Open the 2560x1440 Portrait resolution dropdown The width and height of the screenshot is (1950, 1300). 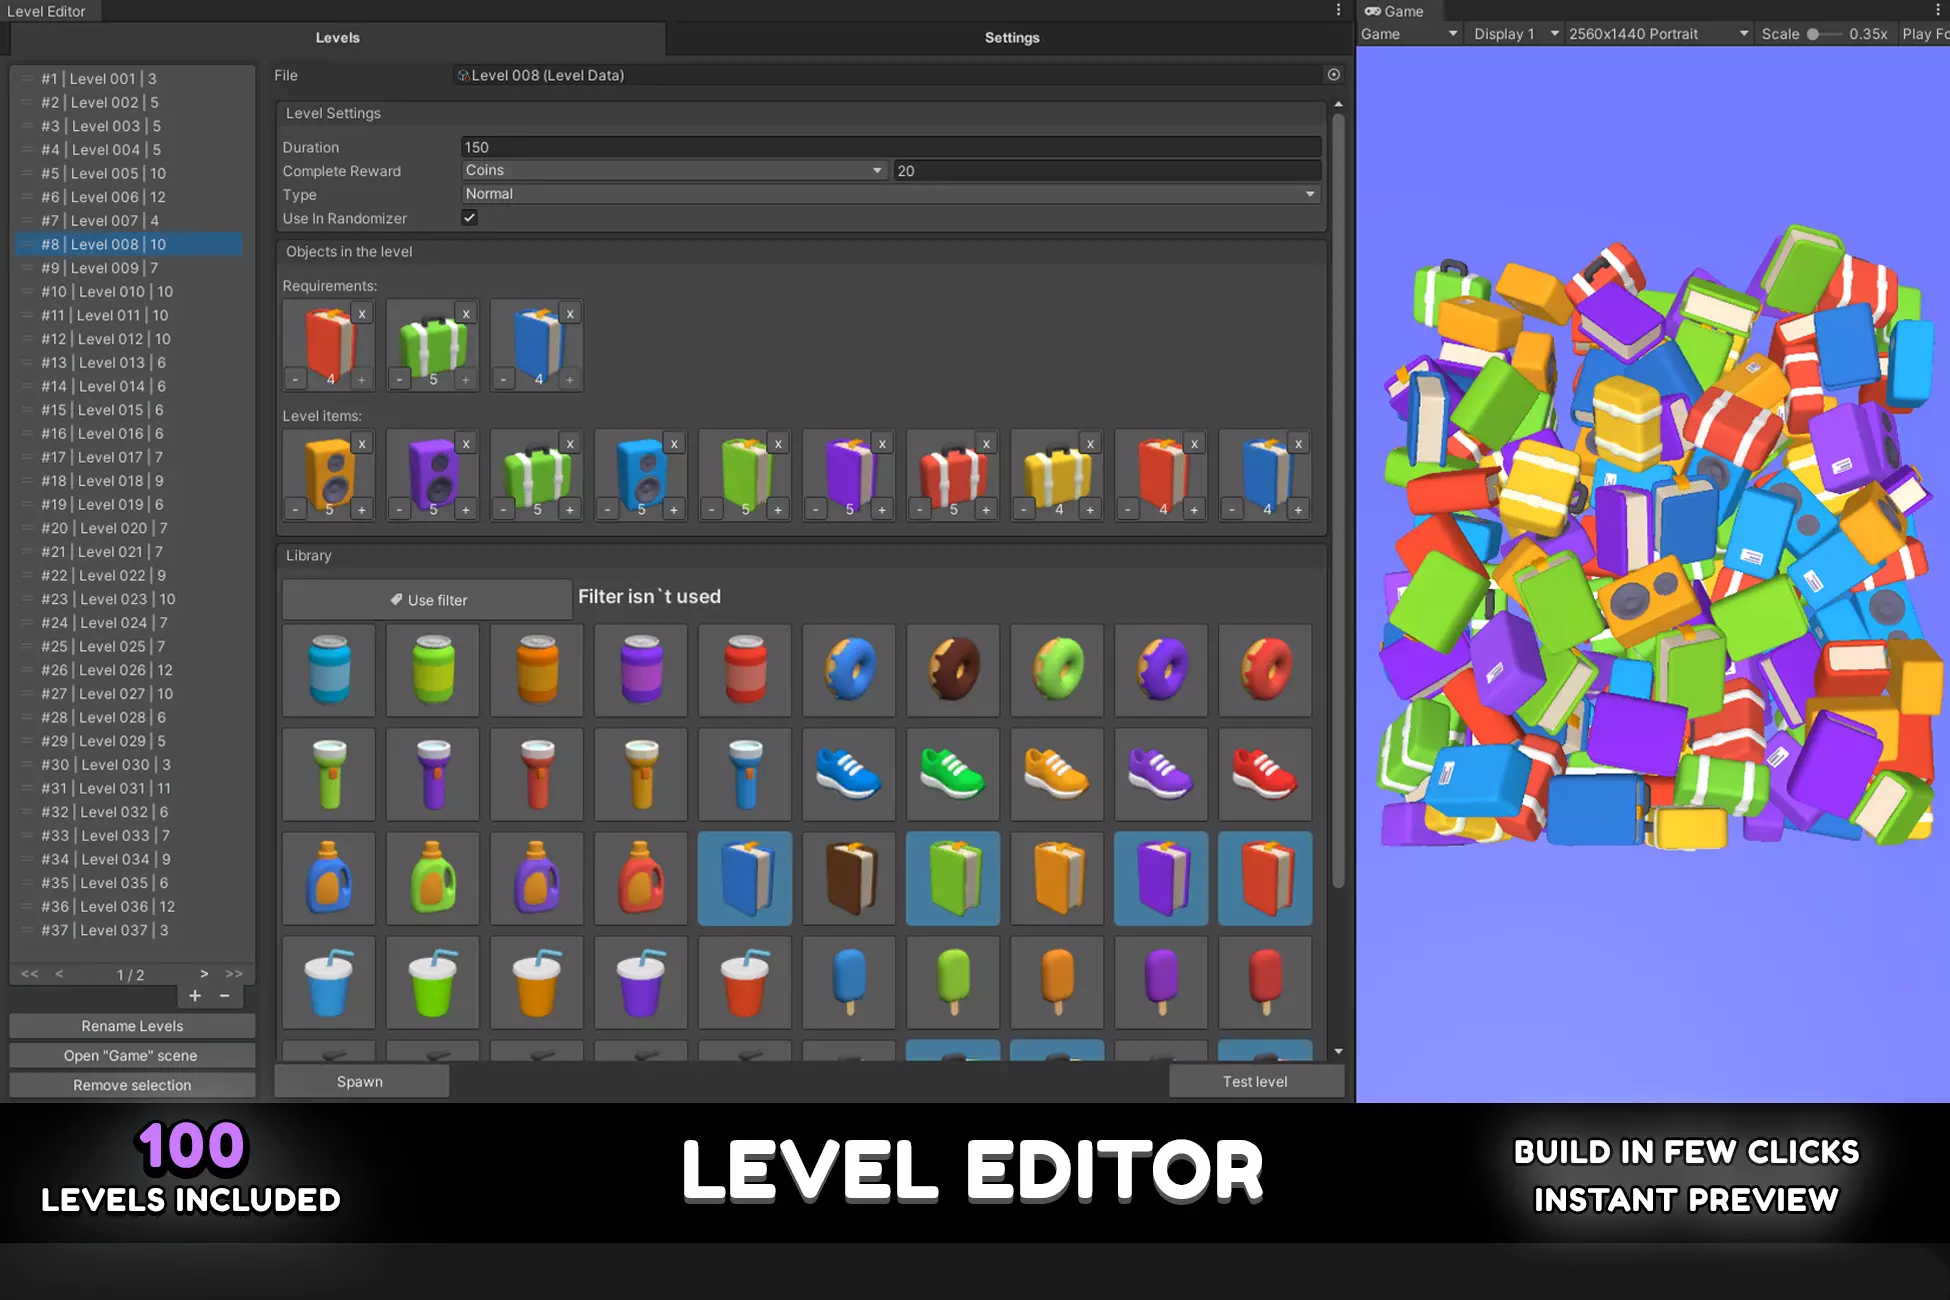1658,34
